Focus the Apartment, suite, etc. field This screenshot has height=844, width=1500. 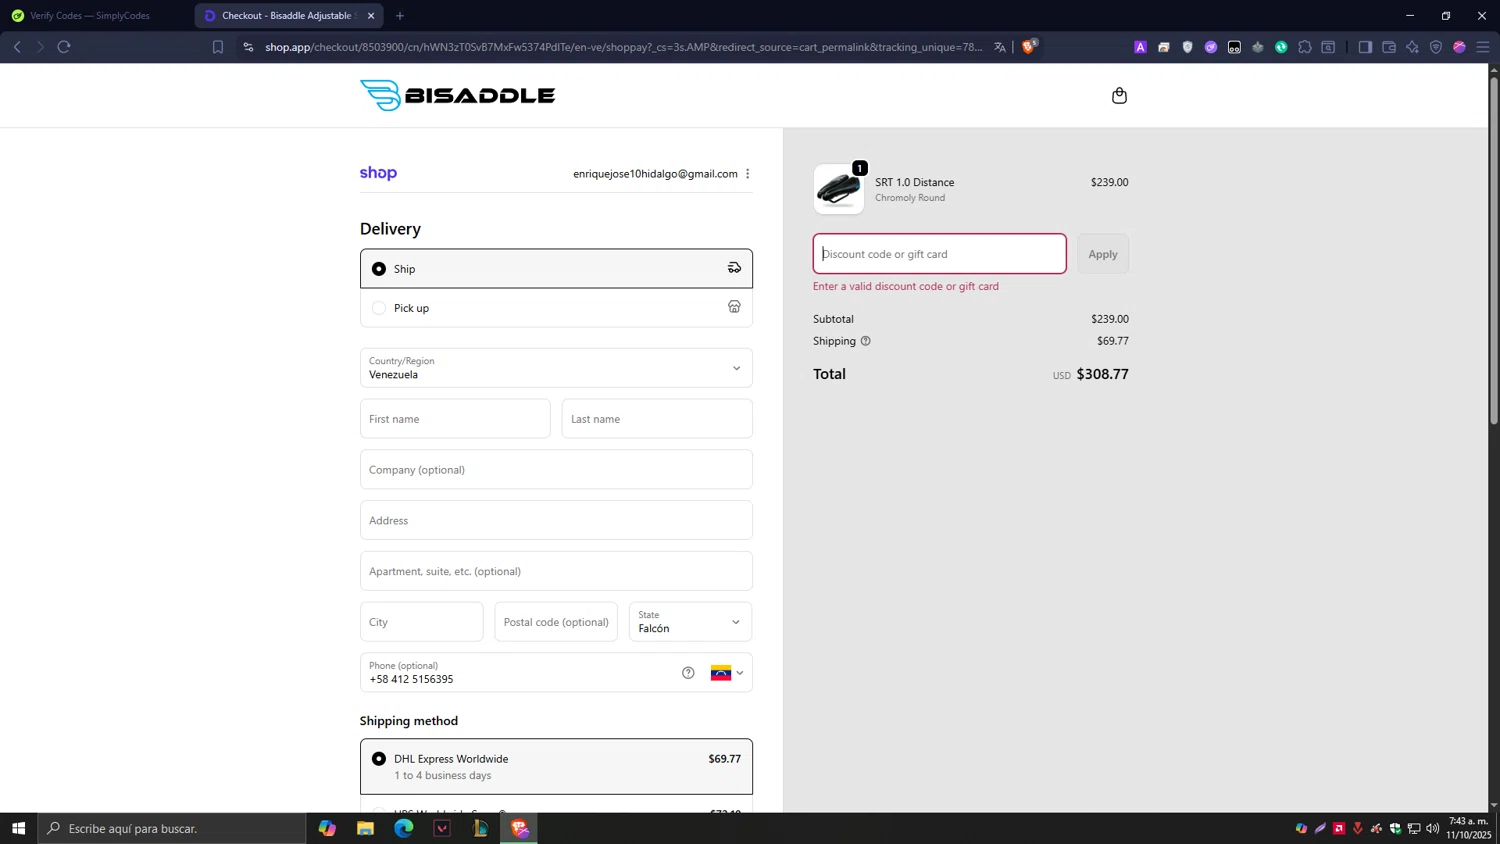click(x=556, y=571)
